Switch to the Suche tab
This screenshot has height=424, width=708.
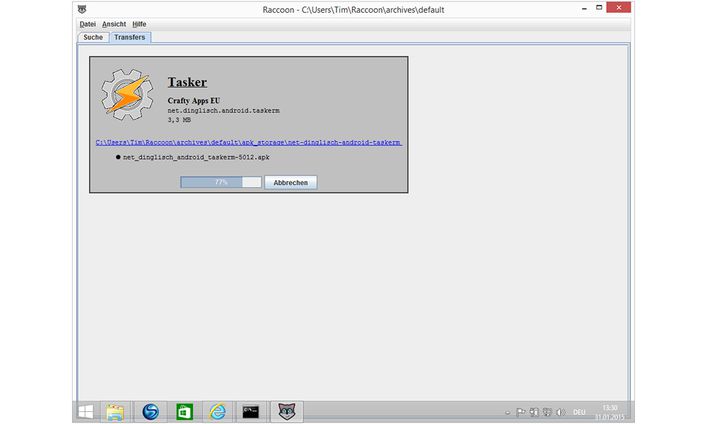click(93, 37)
